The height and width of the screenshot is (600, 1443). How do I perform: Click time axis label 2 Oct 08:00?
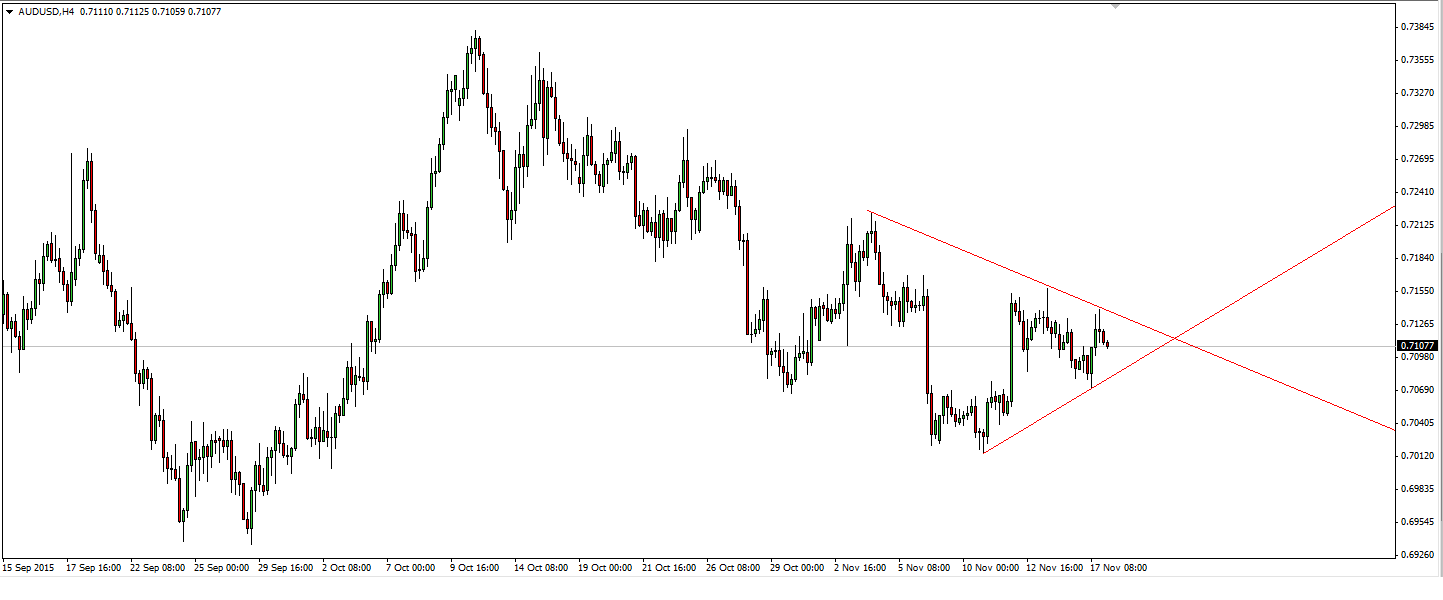click(347, 567)
